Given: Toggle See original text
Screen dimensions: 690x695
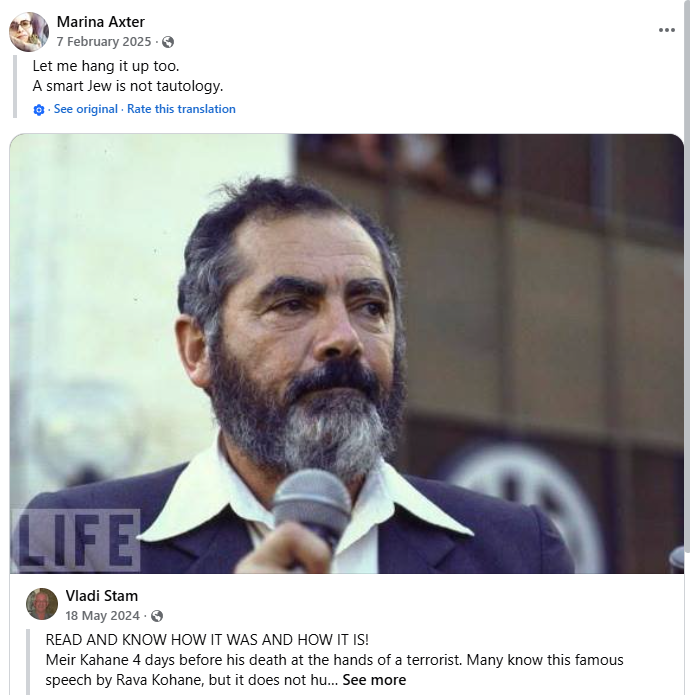Looking at the screenshot, I should 86,109.
